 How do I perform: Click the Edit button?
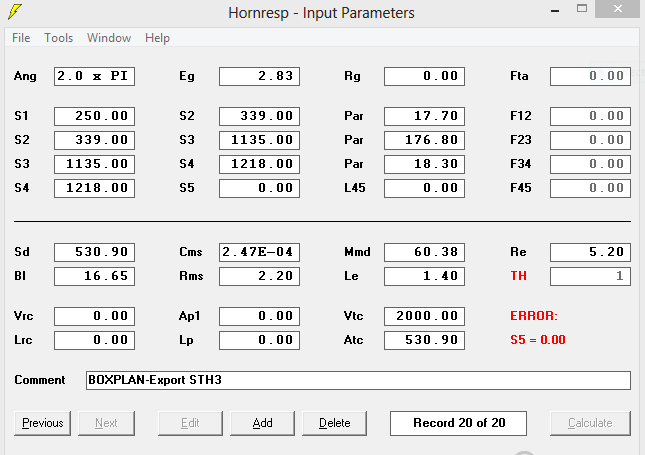[x=190, y=423]
